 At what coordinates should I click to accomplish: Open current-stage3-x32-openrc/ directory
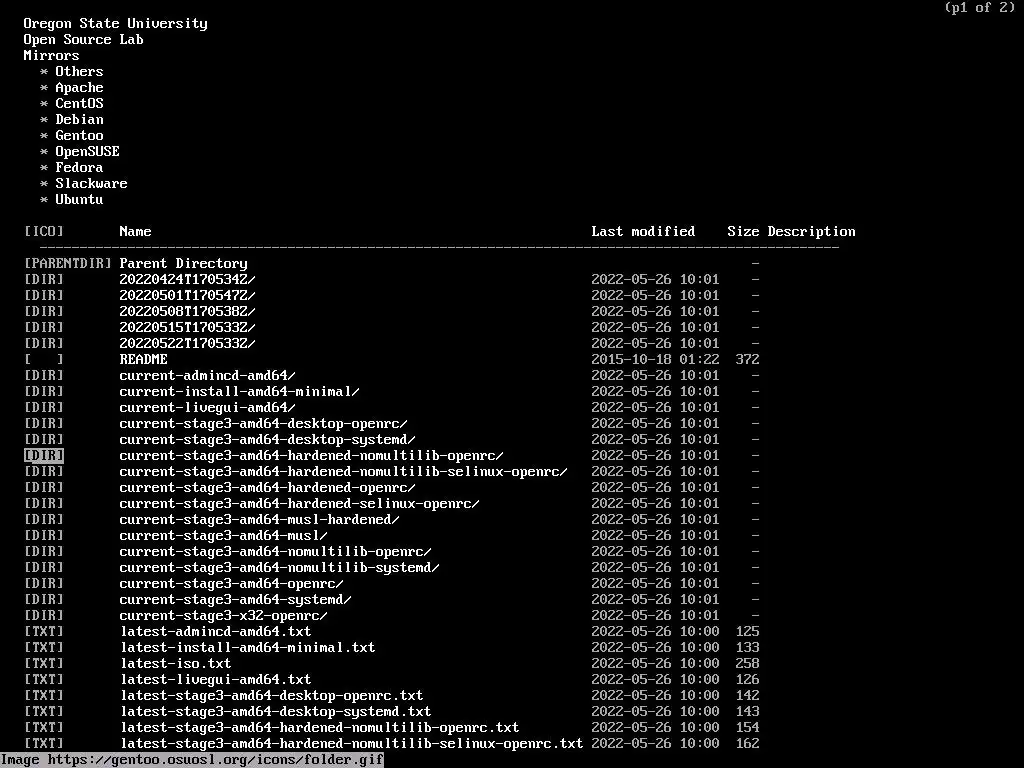click(x=223, y=615)
